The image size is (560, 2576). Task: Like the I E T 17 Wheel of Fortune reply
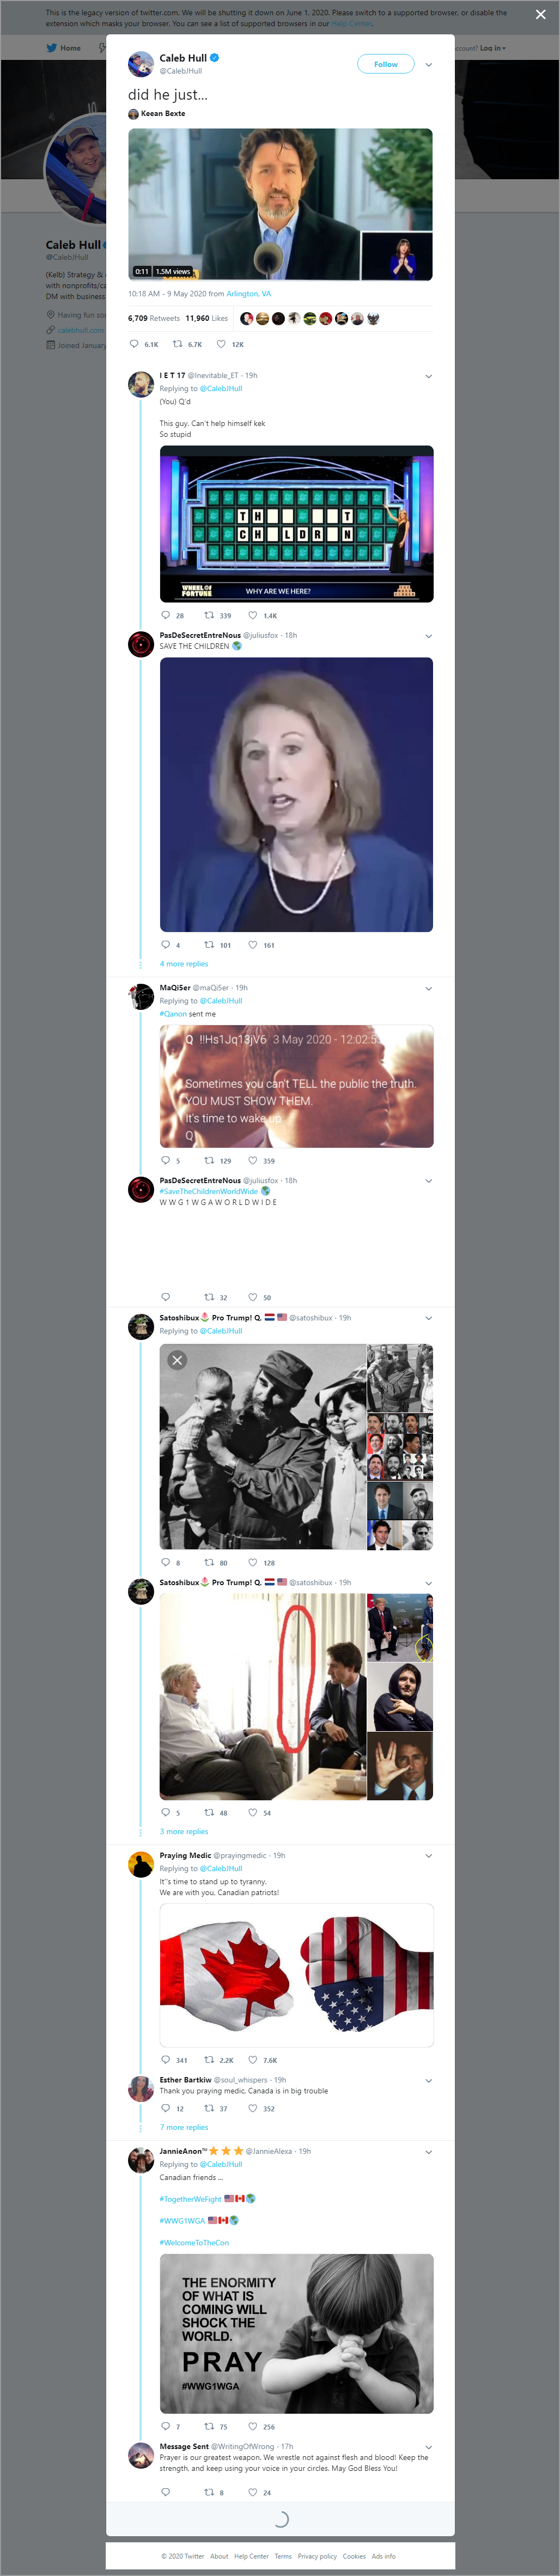point(253,615)
